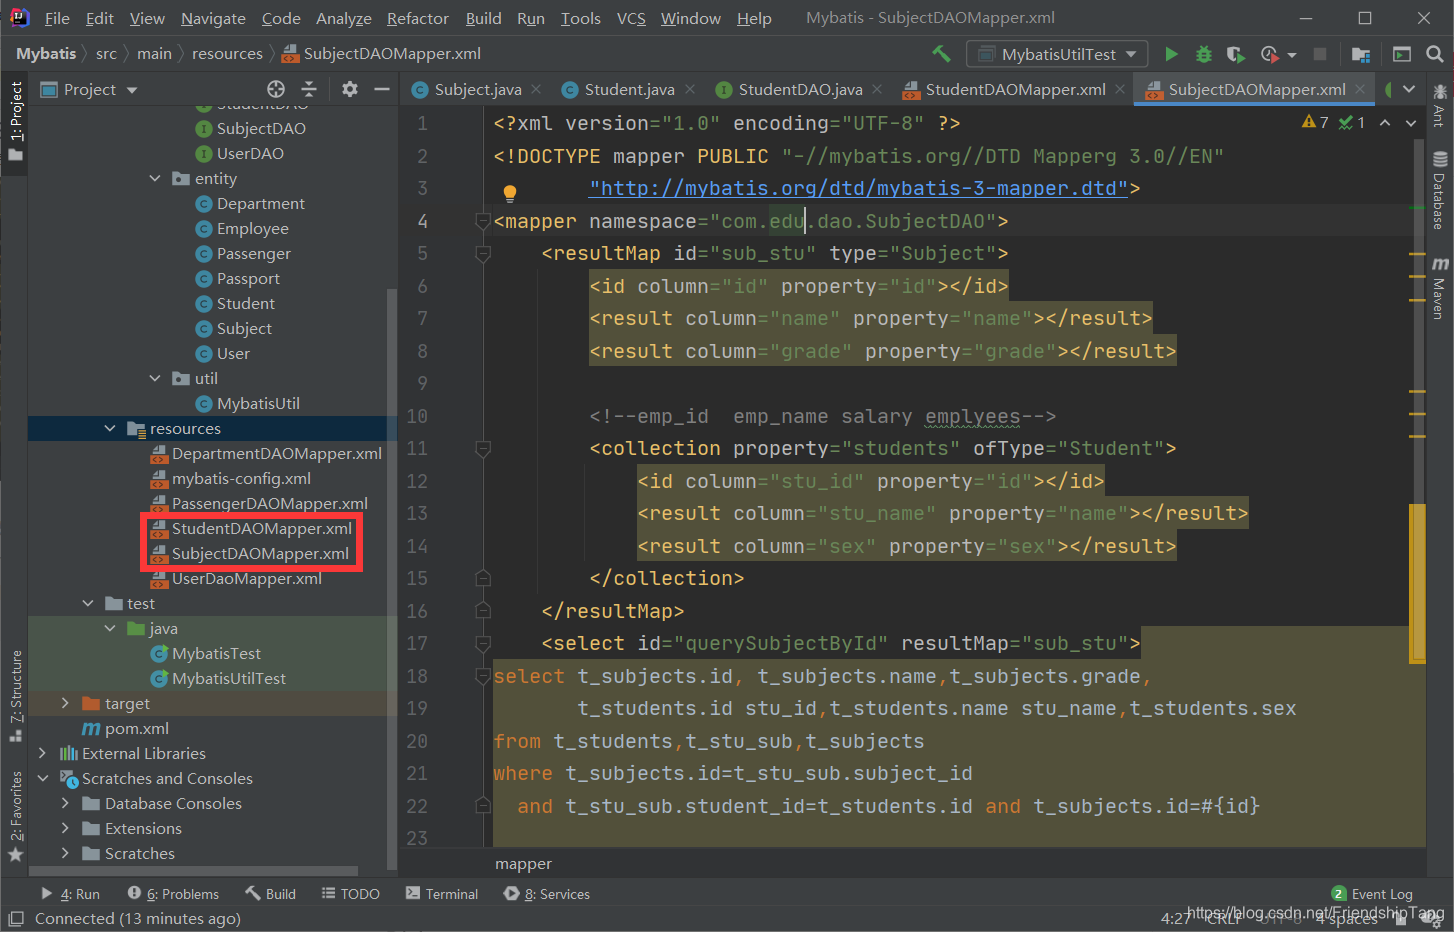Viewport: 1454px width, 932px height.
Task: Click Project panel horizontal scrollbar
Action: pyautogui.click(x=193, y=871)
